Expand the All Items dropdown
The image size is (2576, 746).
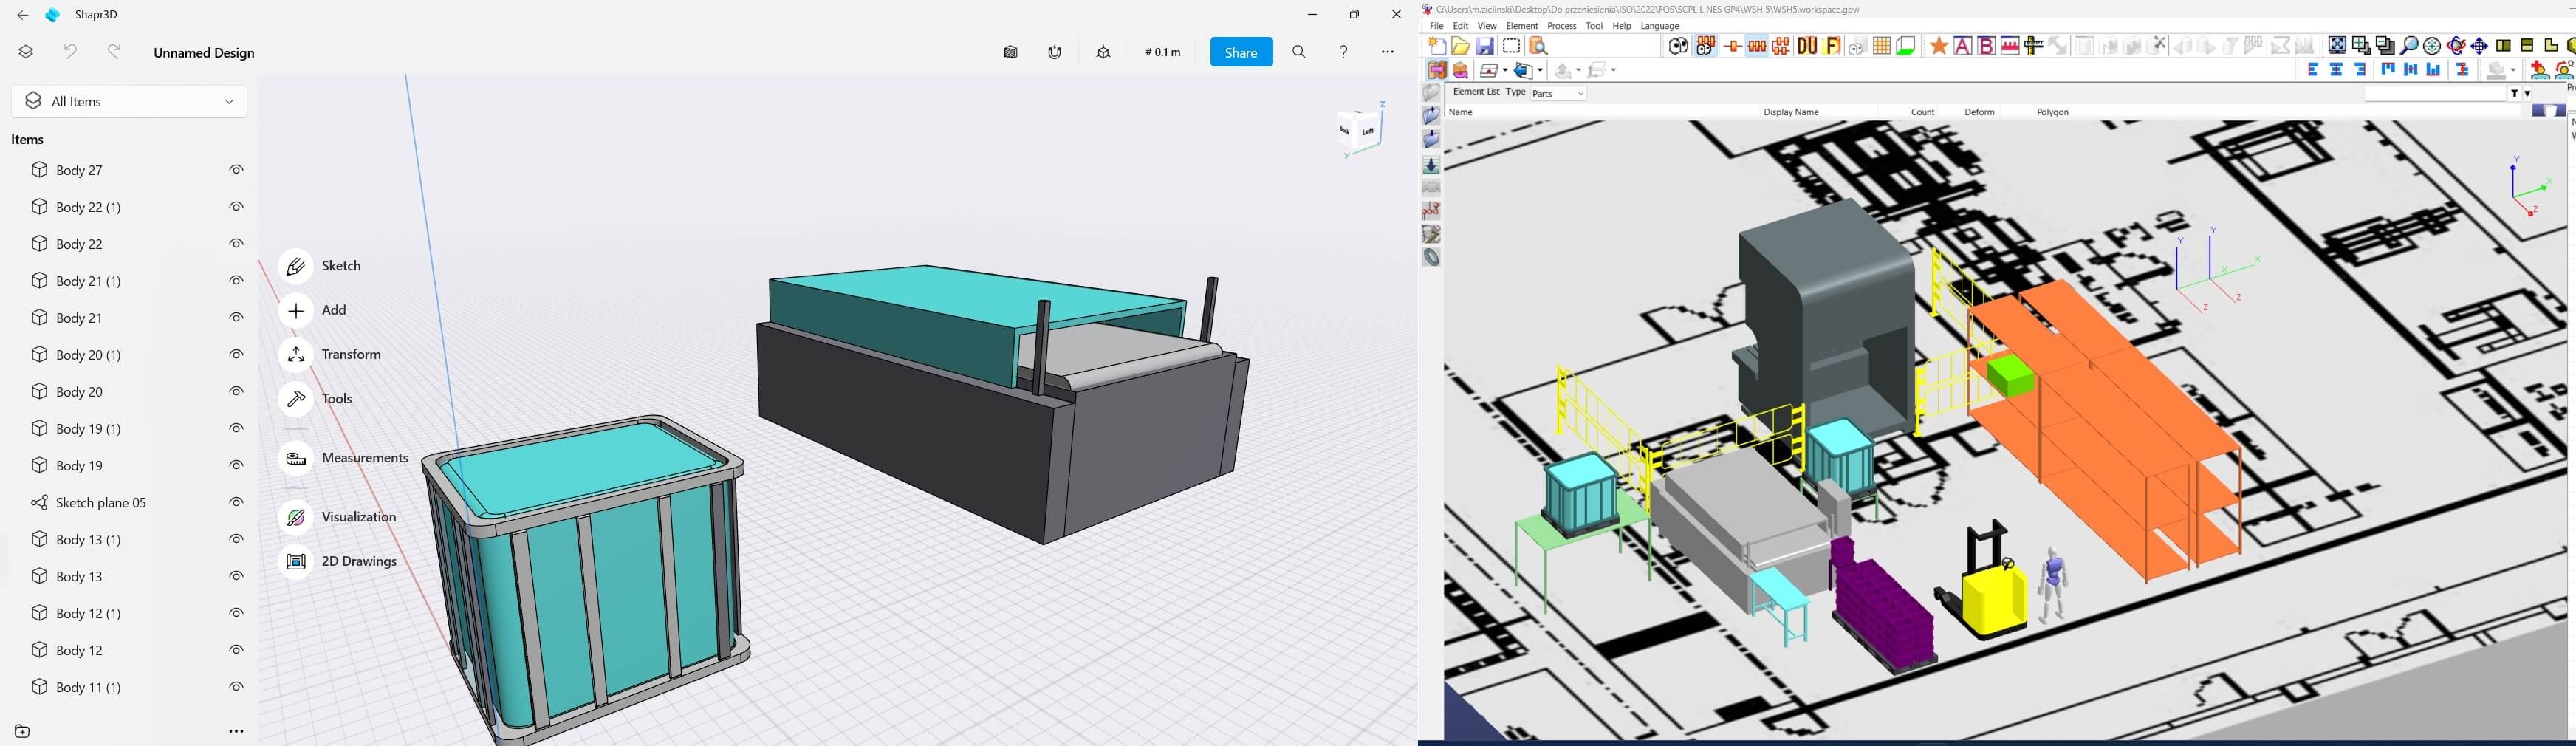click(129, 101)
